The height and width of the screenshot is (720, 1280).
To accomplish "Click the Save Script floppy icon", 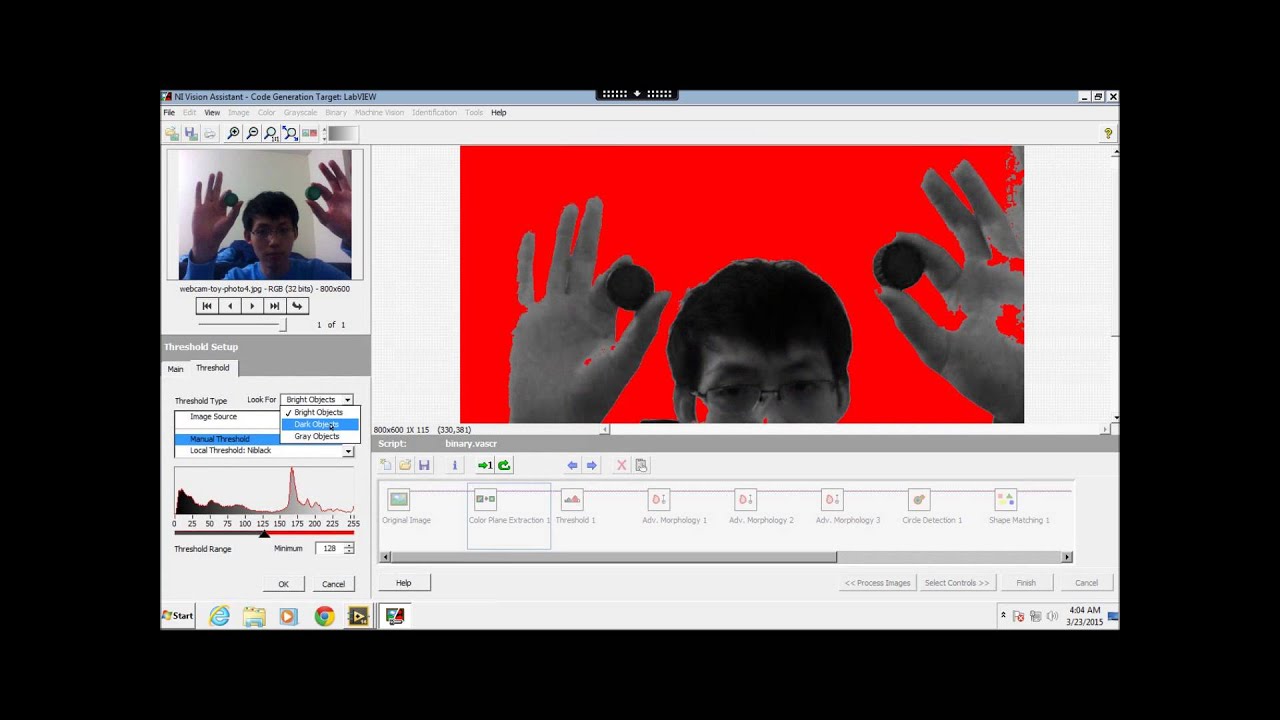I will 424,465.
